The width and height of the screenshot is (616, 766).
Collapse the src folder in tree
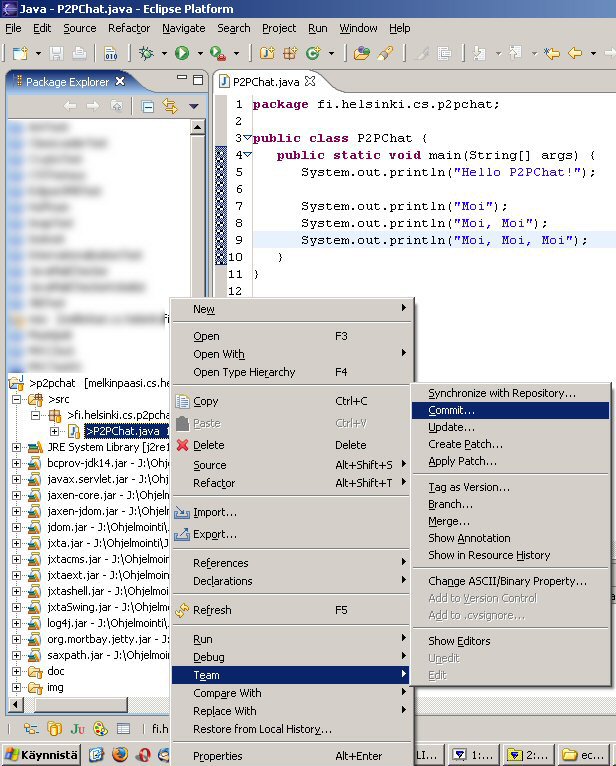pos(17,399)
